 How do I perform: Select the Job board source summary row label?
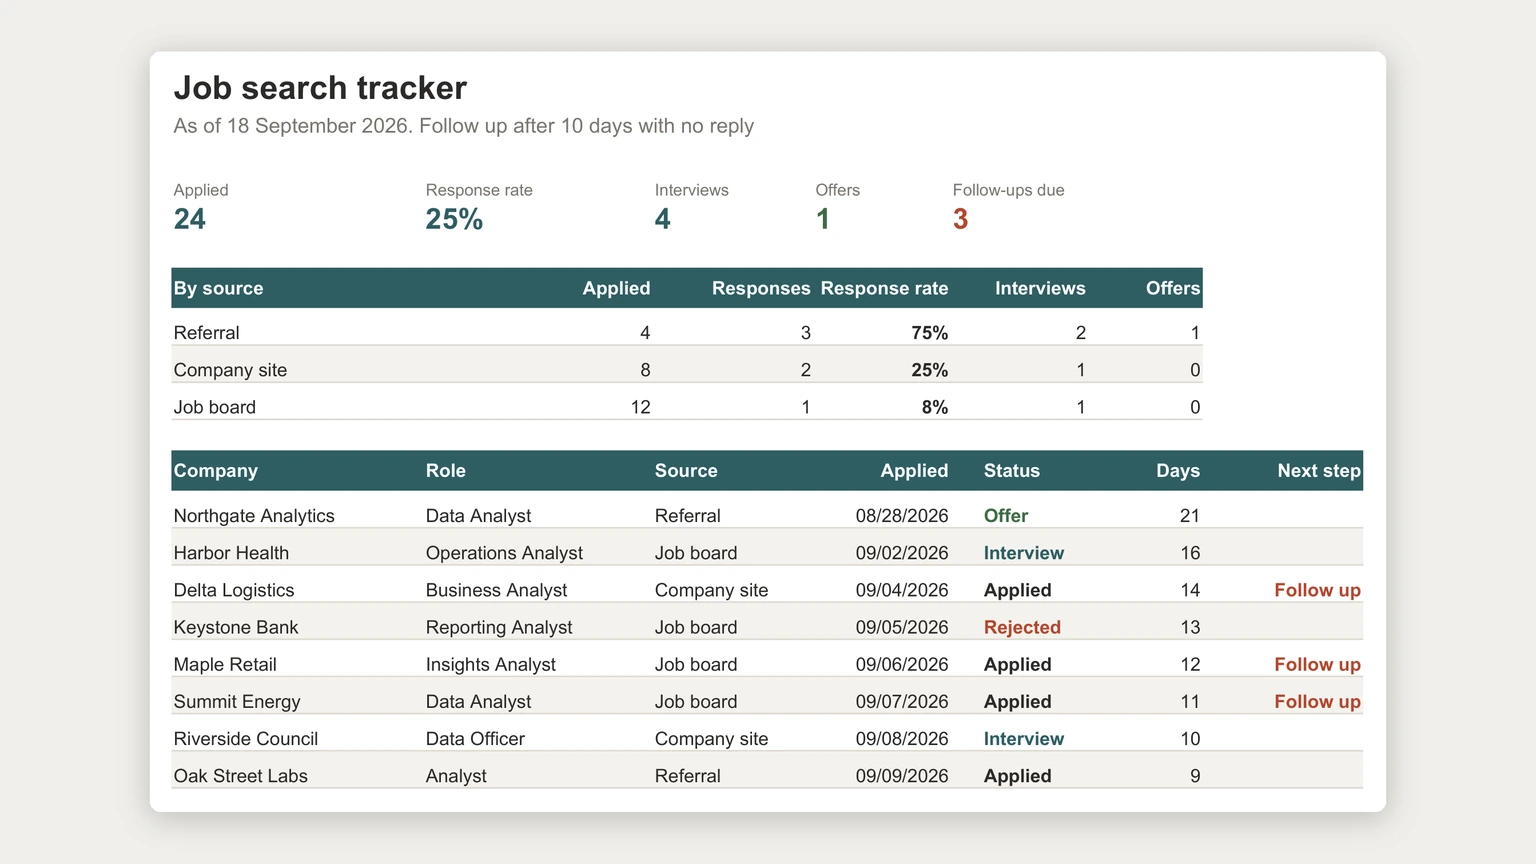(215, 407)
